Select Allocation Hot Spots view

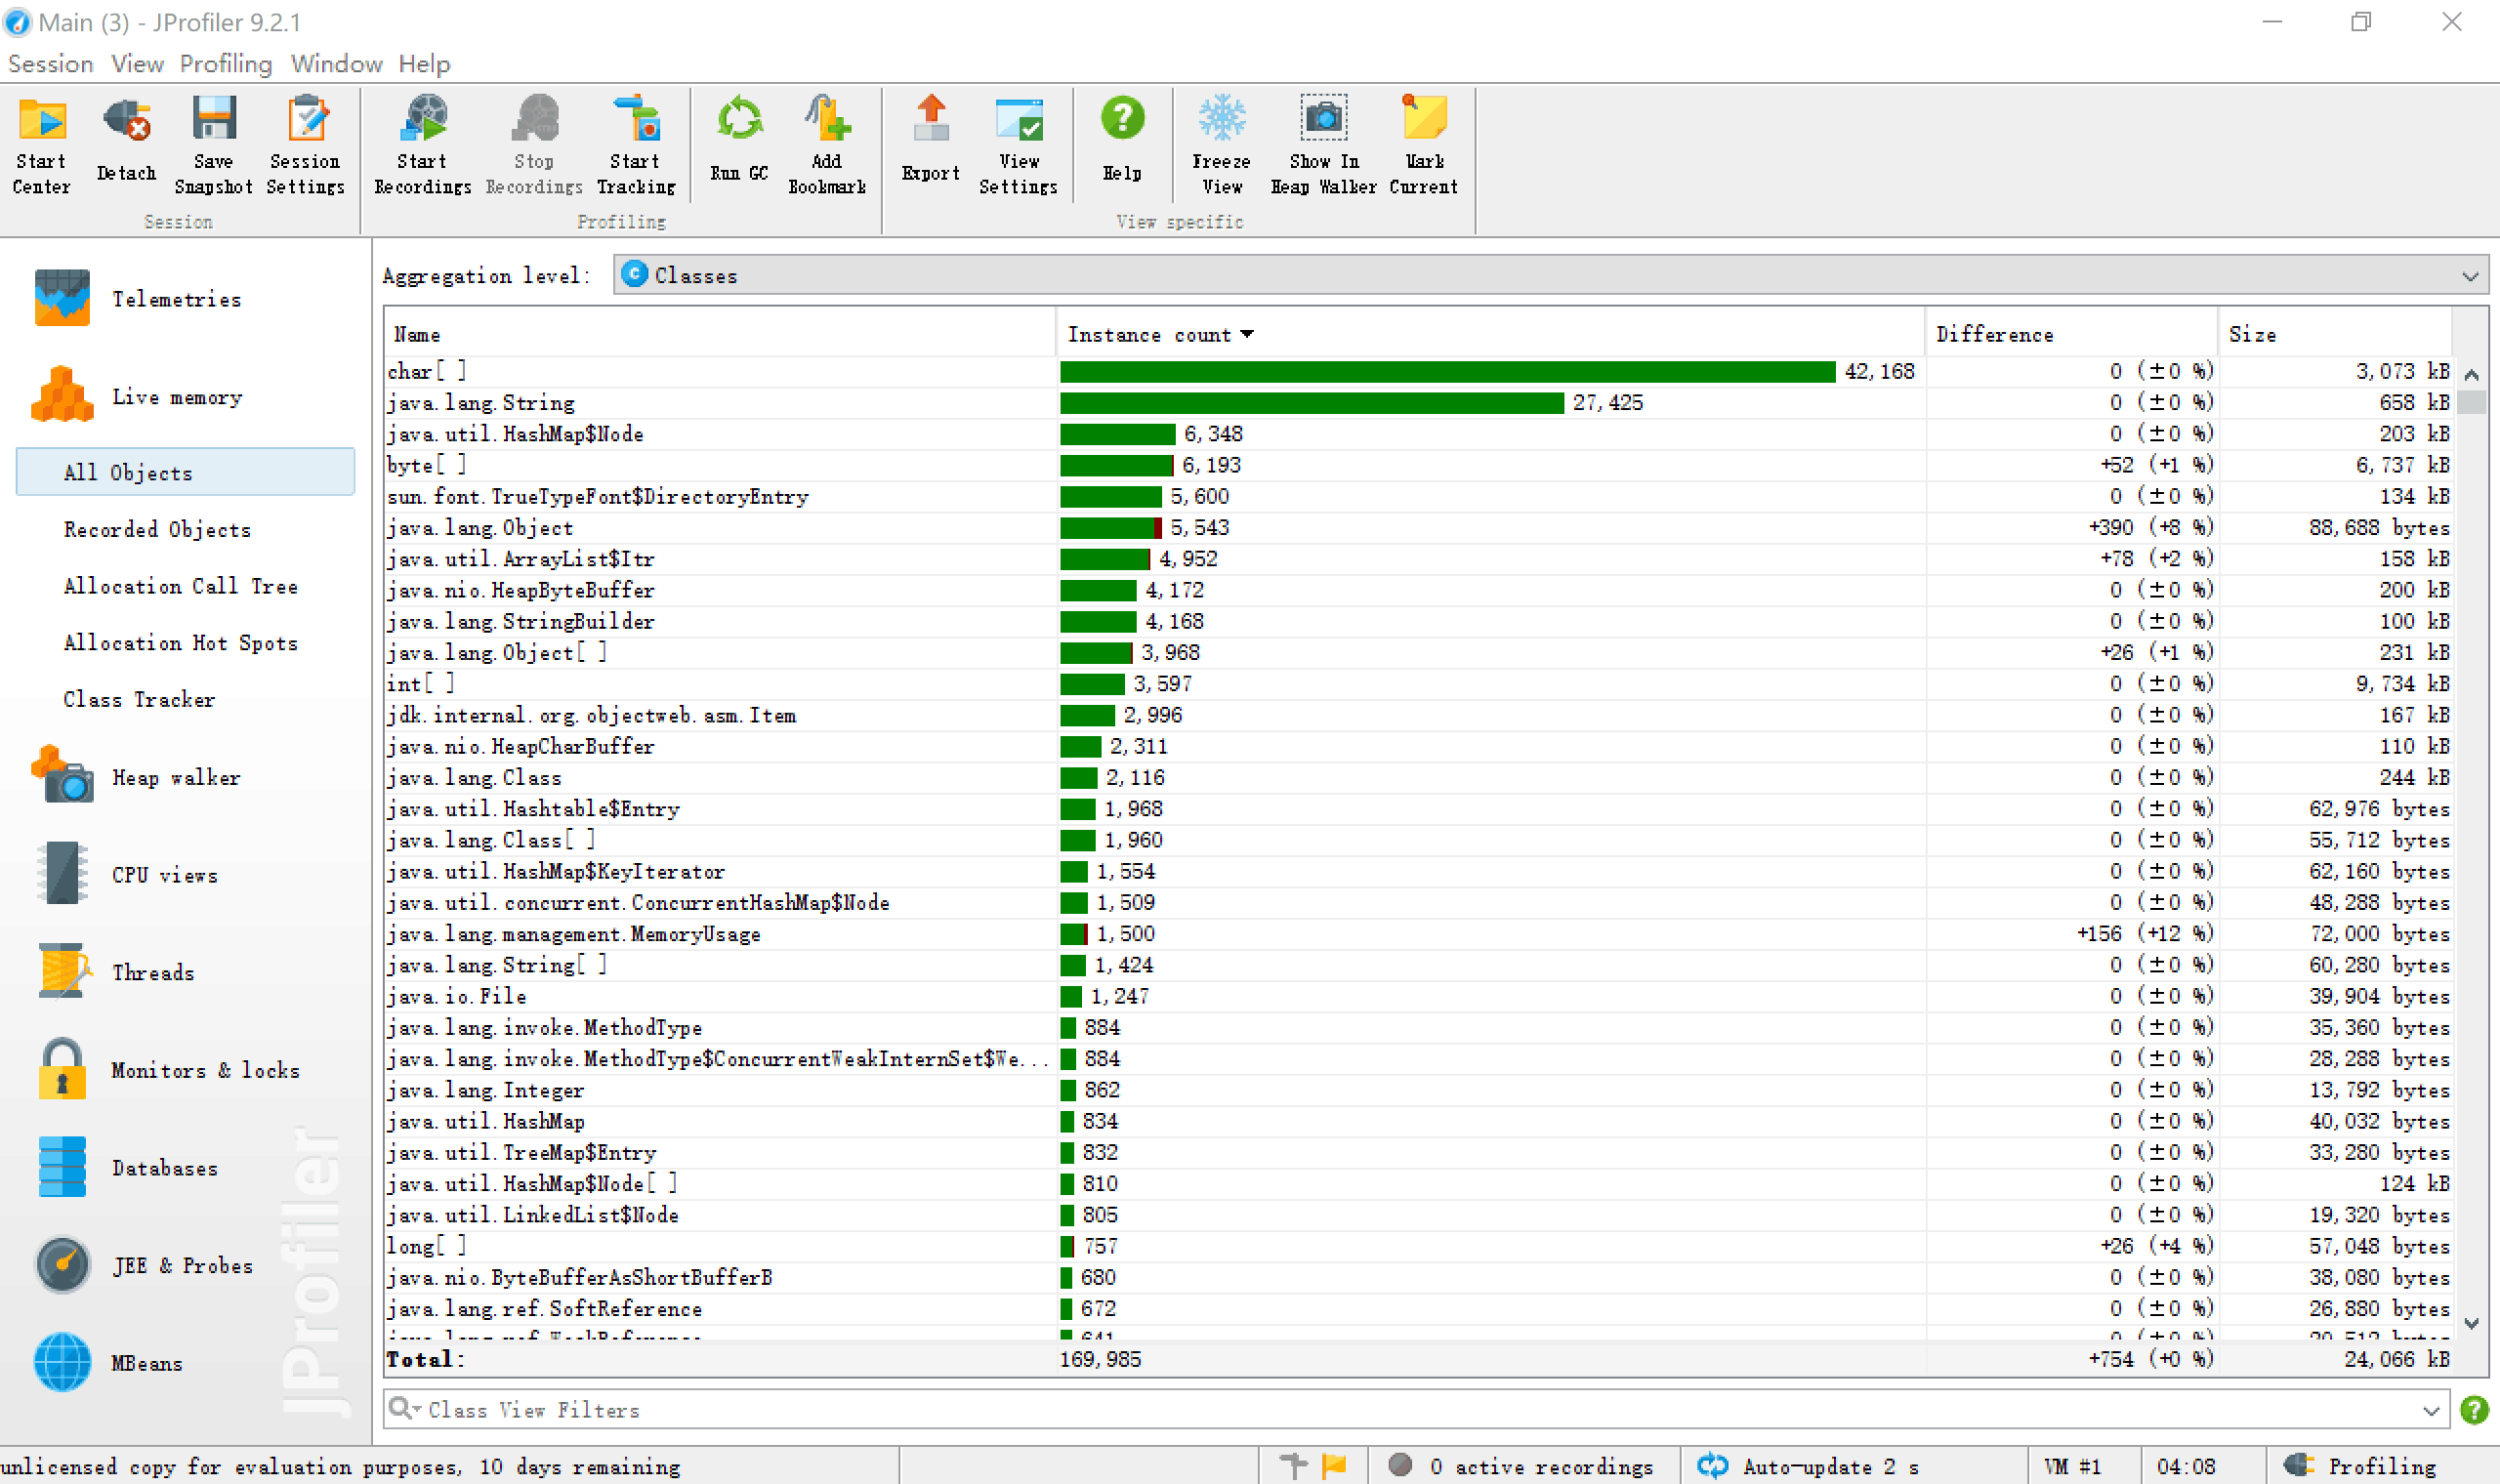click(x=180, y=643)
